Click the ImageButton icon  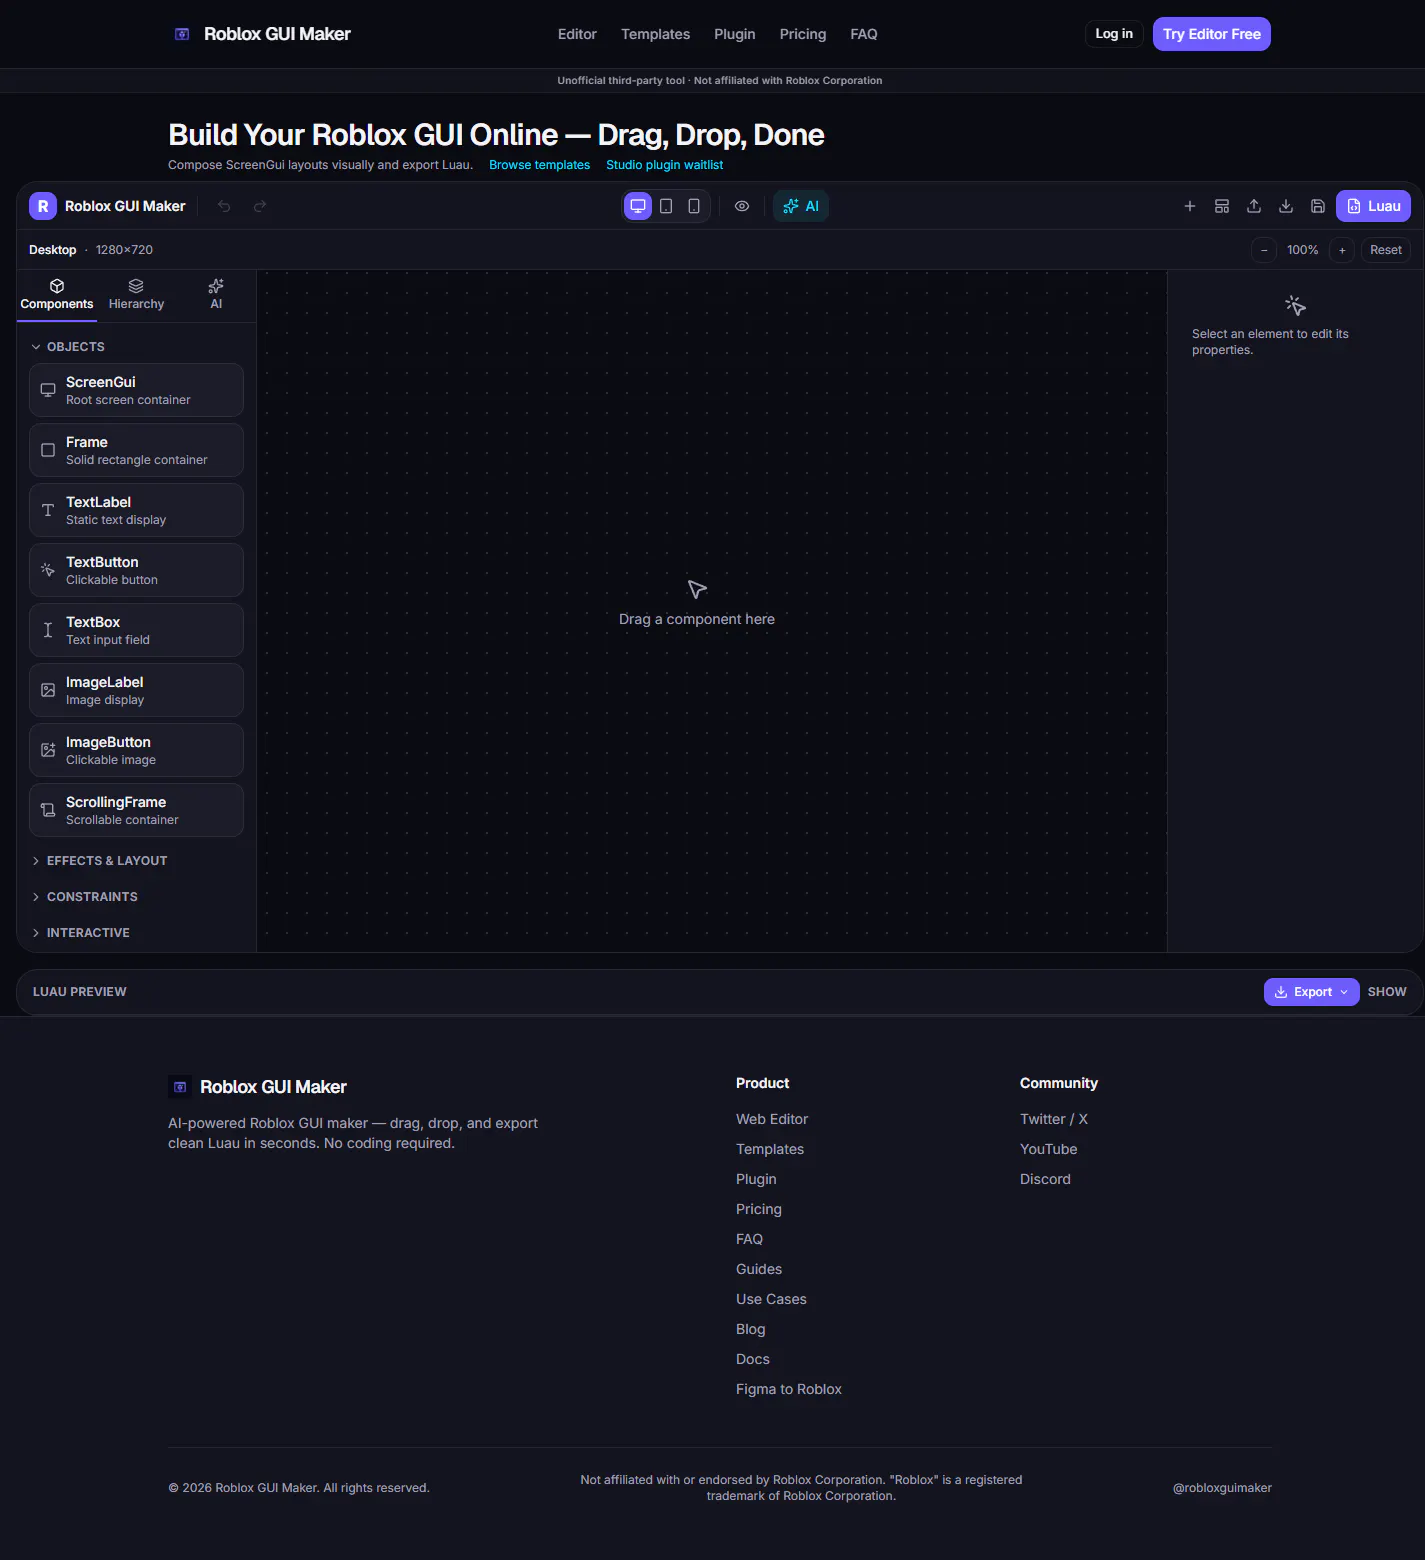[48, 750]
